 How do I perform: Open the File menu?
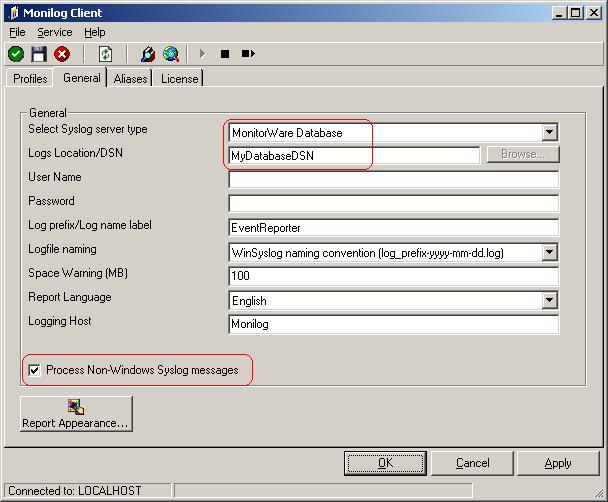pyautogui.click(x=17, y=32)
